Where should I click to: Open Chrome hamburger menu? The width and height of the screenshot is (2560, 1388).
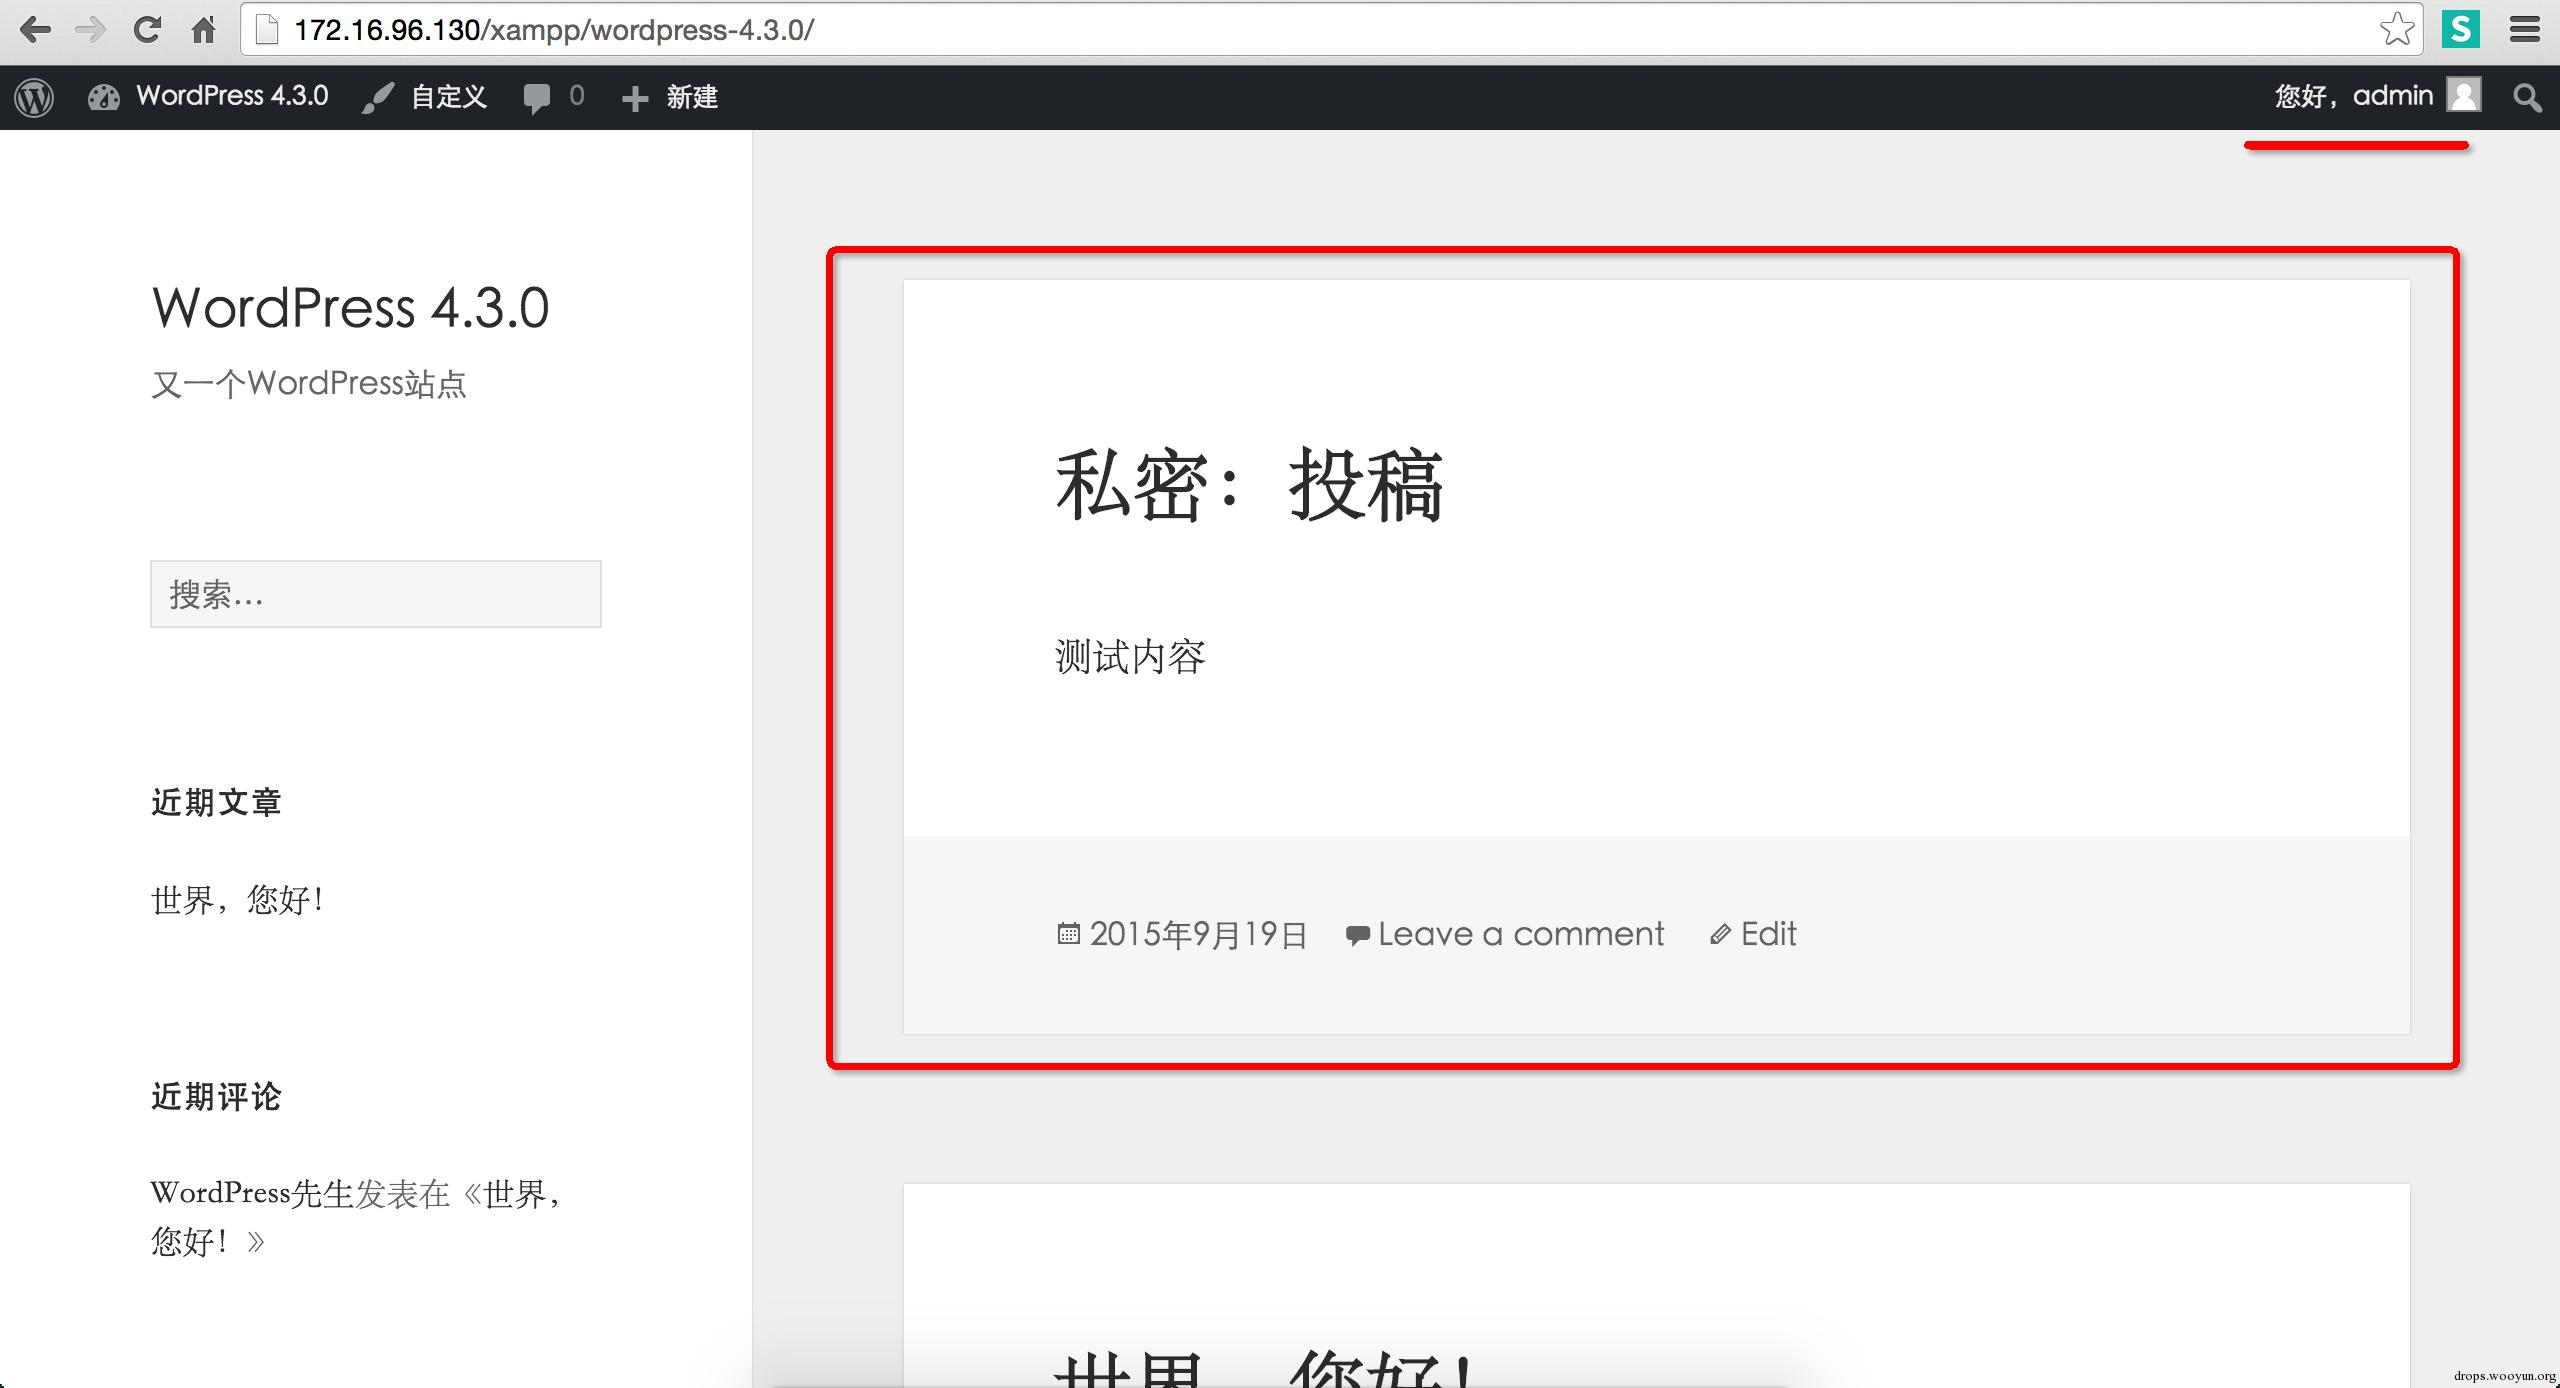click(x=2525, y=29)
